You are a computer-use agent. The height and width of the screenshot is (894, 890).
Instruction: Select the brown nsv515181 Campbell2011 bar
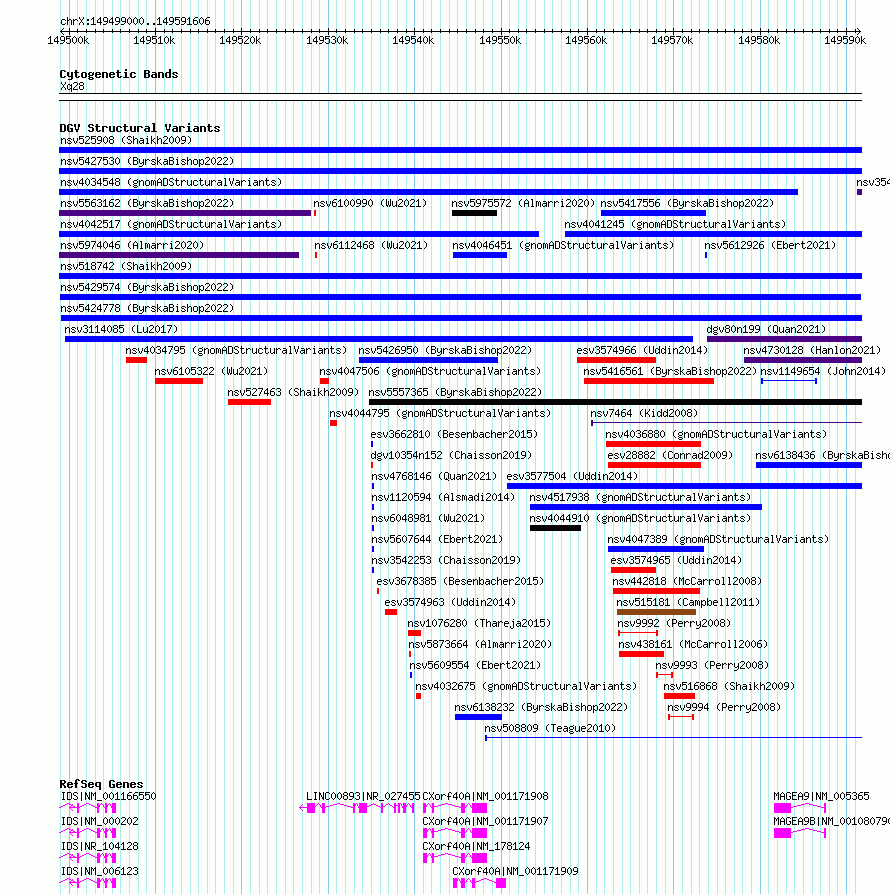tap(656, 613)
